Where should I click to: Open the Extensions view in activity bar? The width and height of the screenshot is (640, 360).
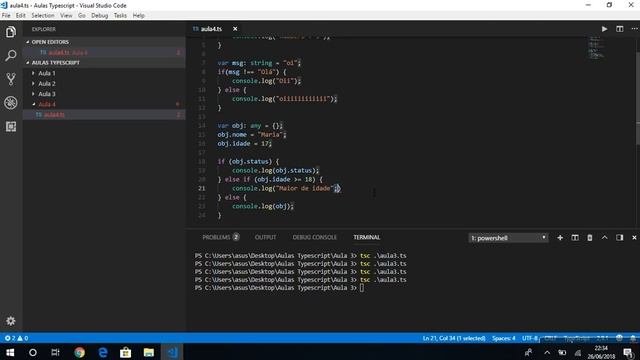pos(11,126)
